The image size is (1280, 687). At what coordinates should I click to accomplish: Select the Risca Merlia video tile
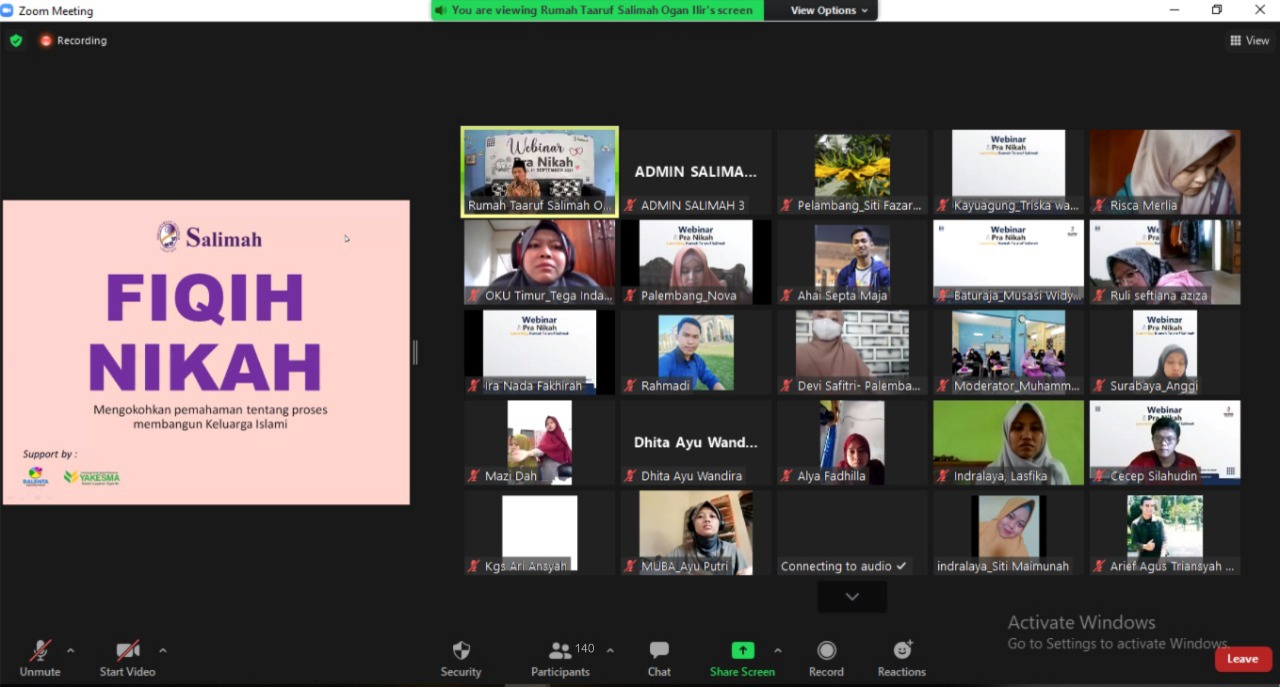click(1165, 171)
